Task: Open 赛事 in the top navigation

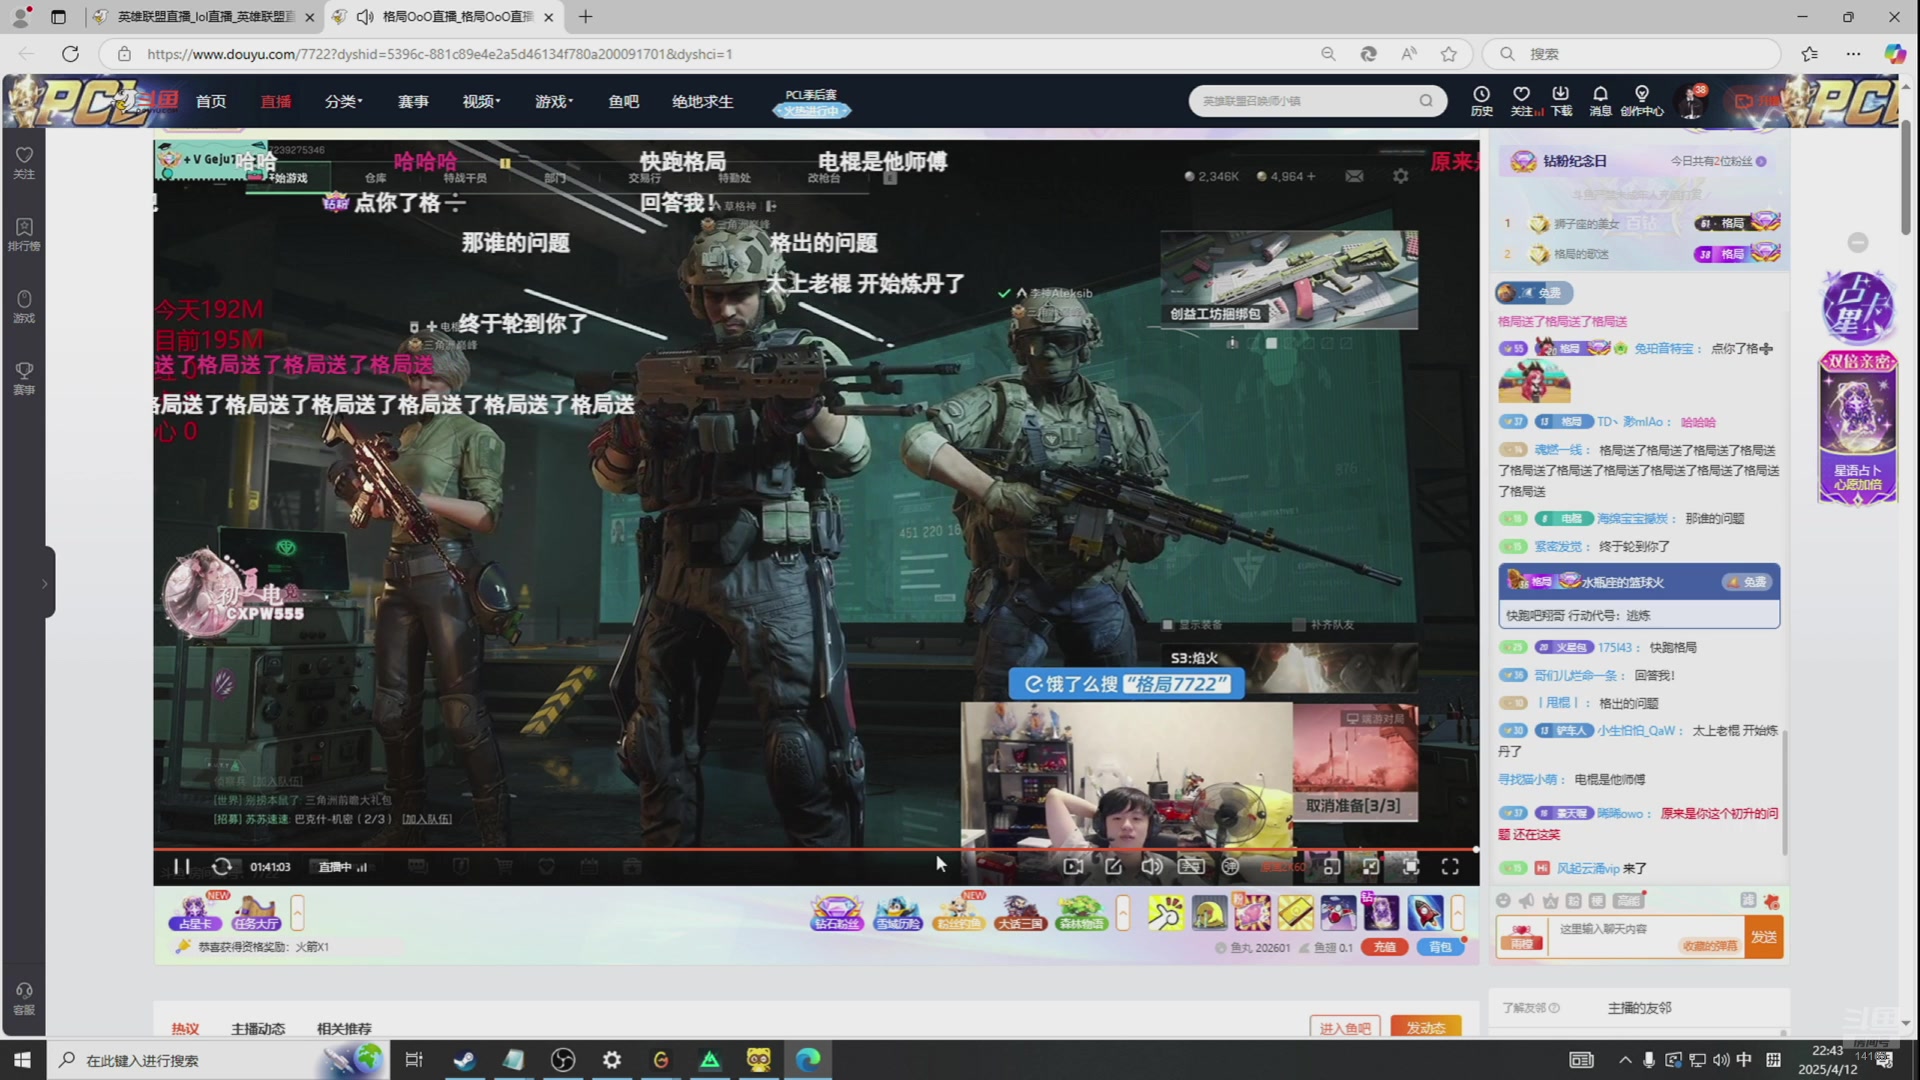Action: point(413,101)
